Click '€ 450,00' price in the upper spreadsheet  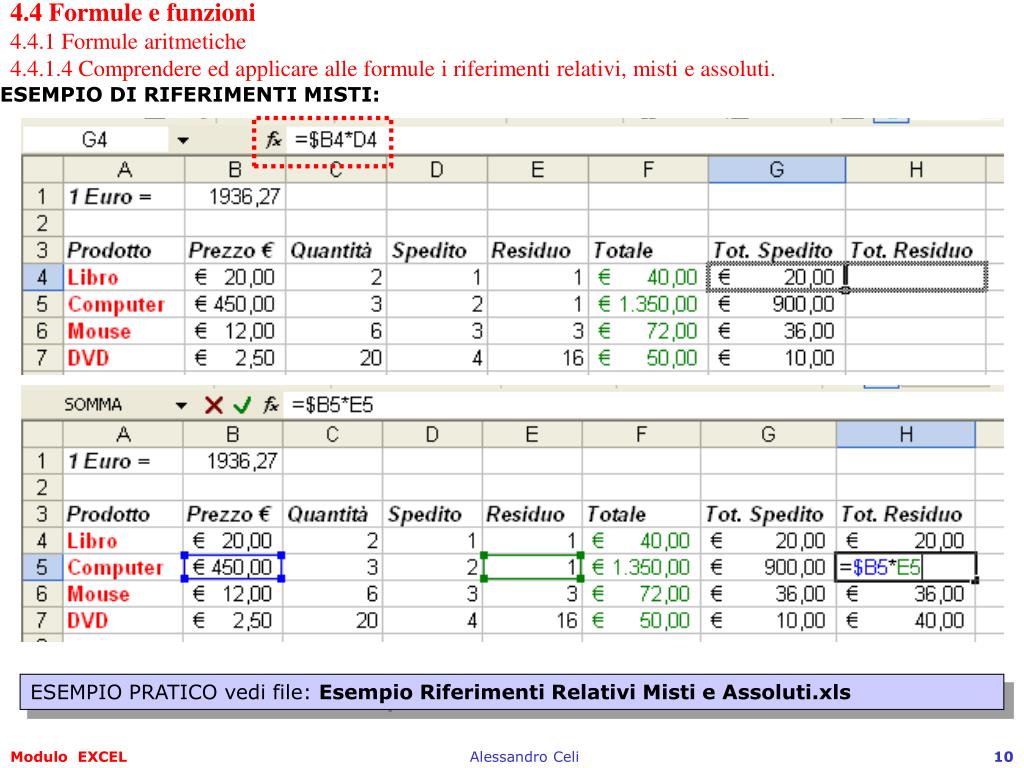point(235,304)
